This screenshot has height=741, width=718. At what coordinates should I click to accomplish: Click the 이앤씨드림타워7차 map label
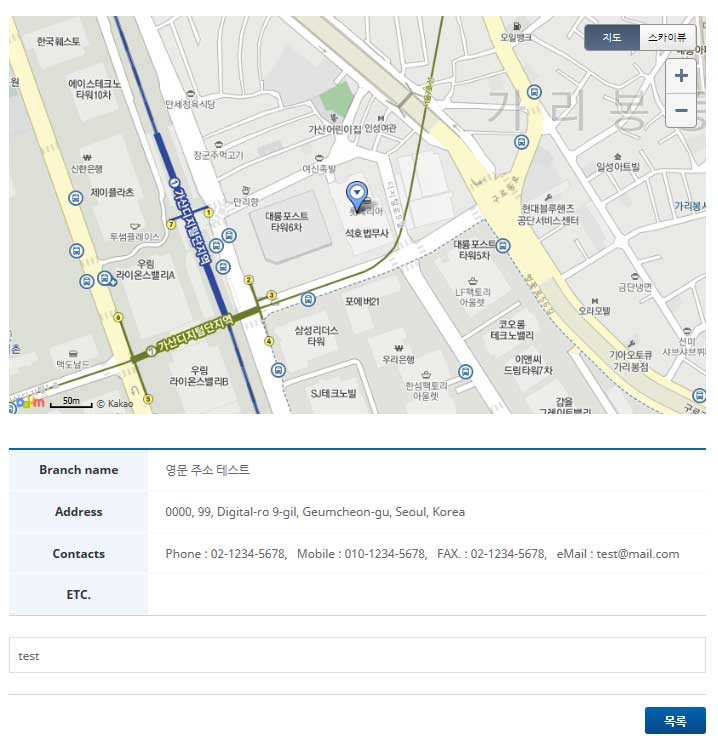(x=528, y=365)
